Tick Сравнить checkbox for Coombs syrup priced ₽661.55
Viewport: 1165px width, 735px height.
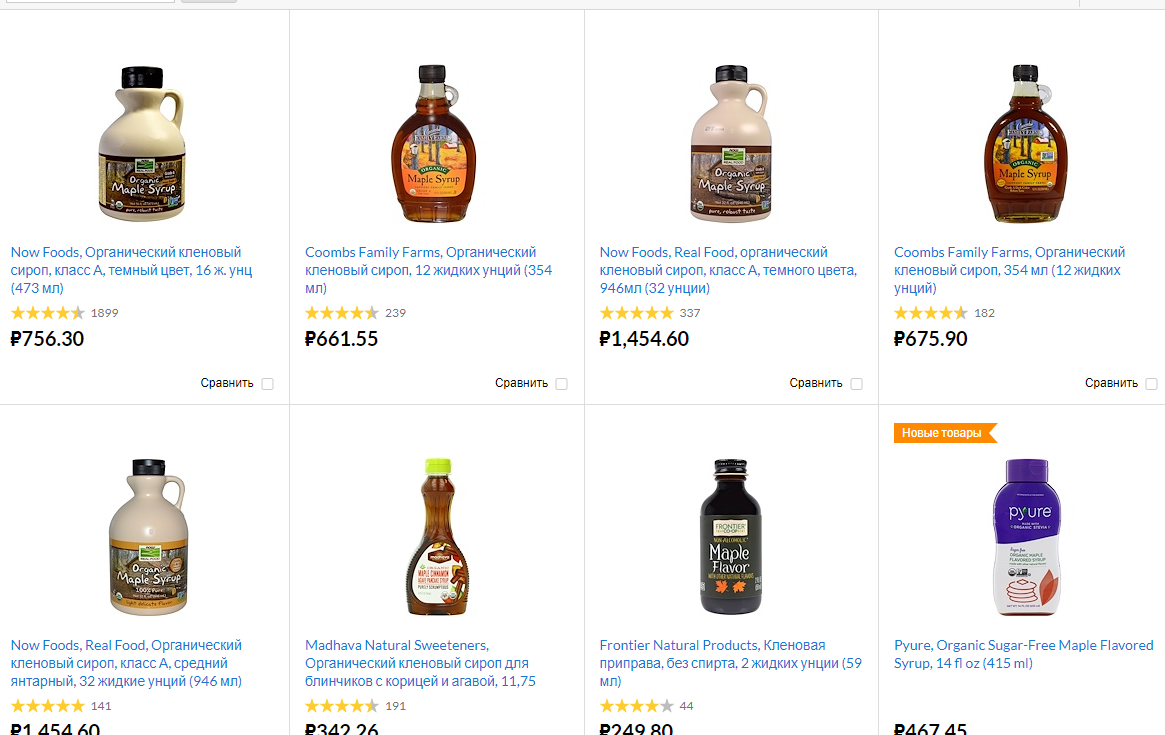pyautogui.click(x=562, y=383)
